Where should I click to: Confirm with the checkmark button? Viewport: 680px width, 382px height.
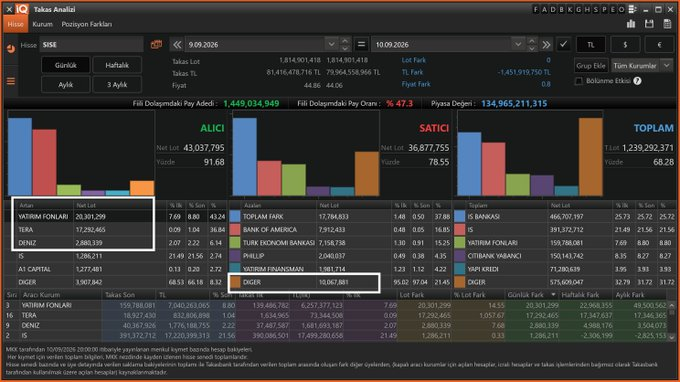tap(563, 44)
